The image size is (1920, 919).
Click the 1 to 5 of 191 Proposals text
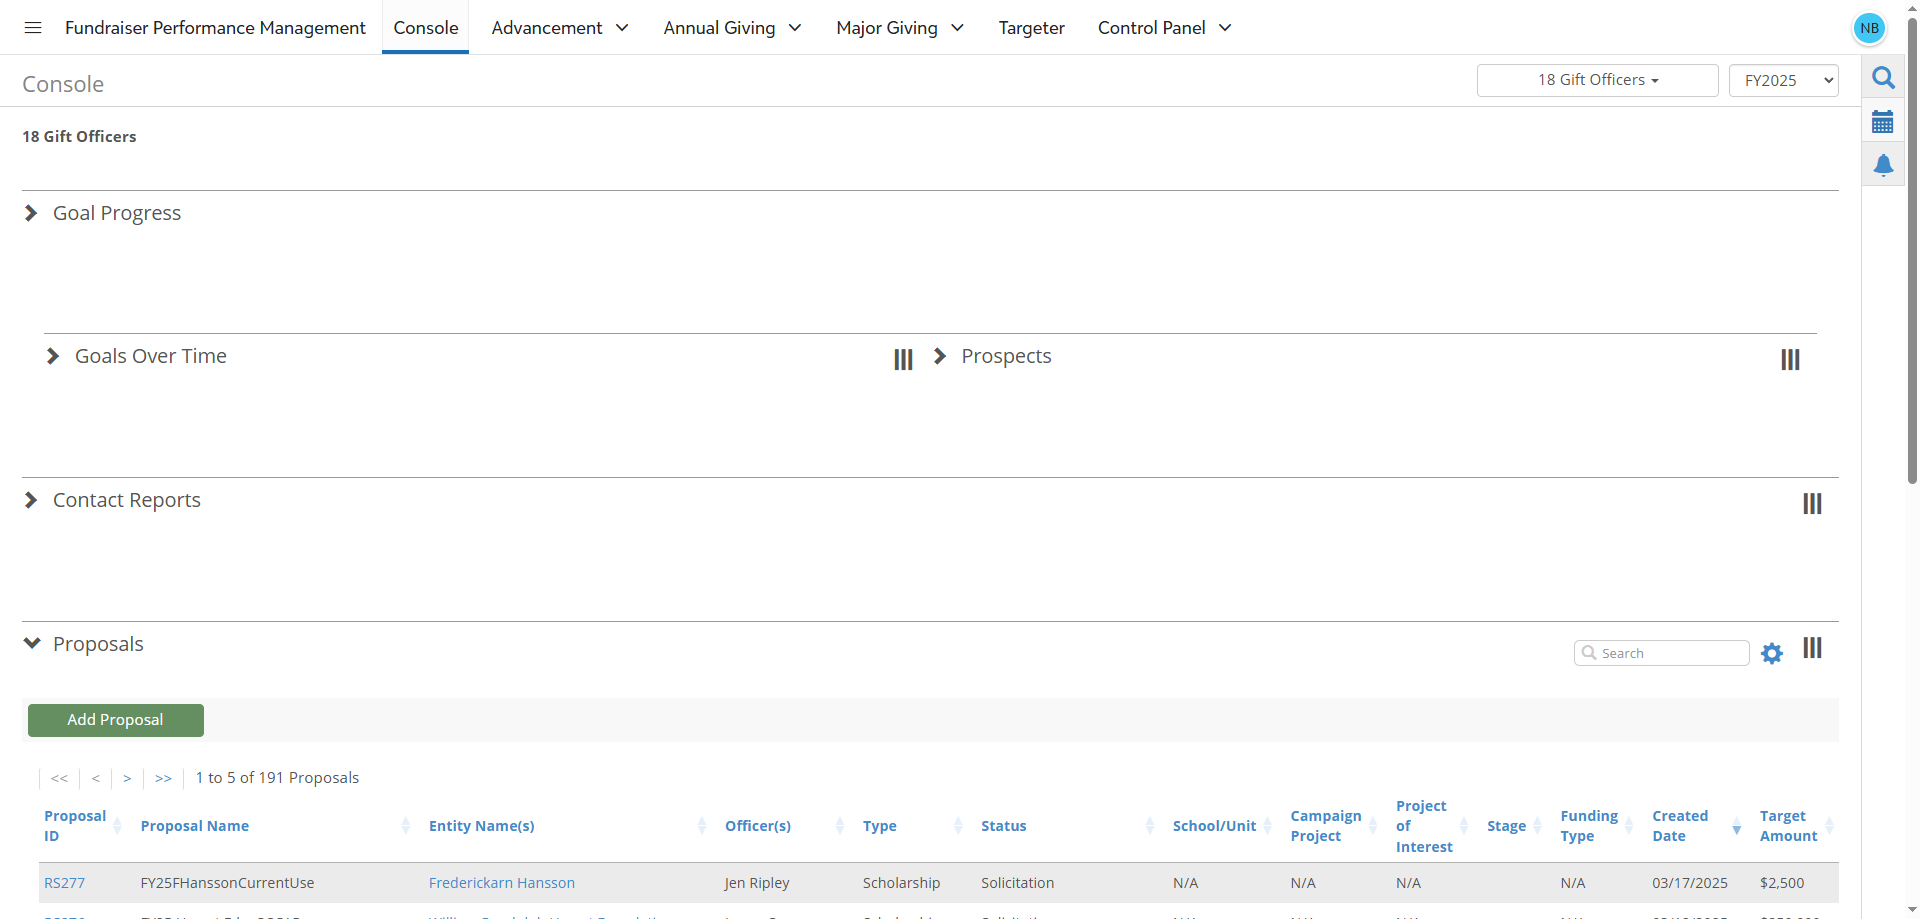[277, 778]
